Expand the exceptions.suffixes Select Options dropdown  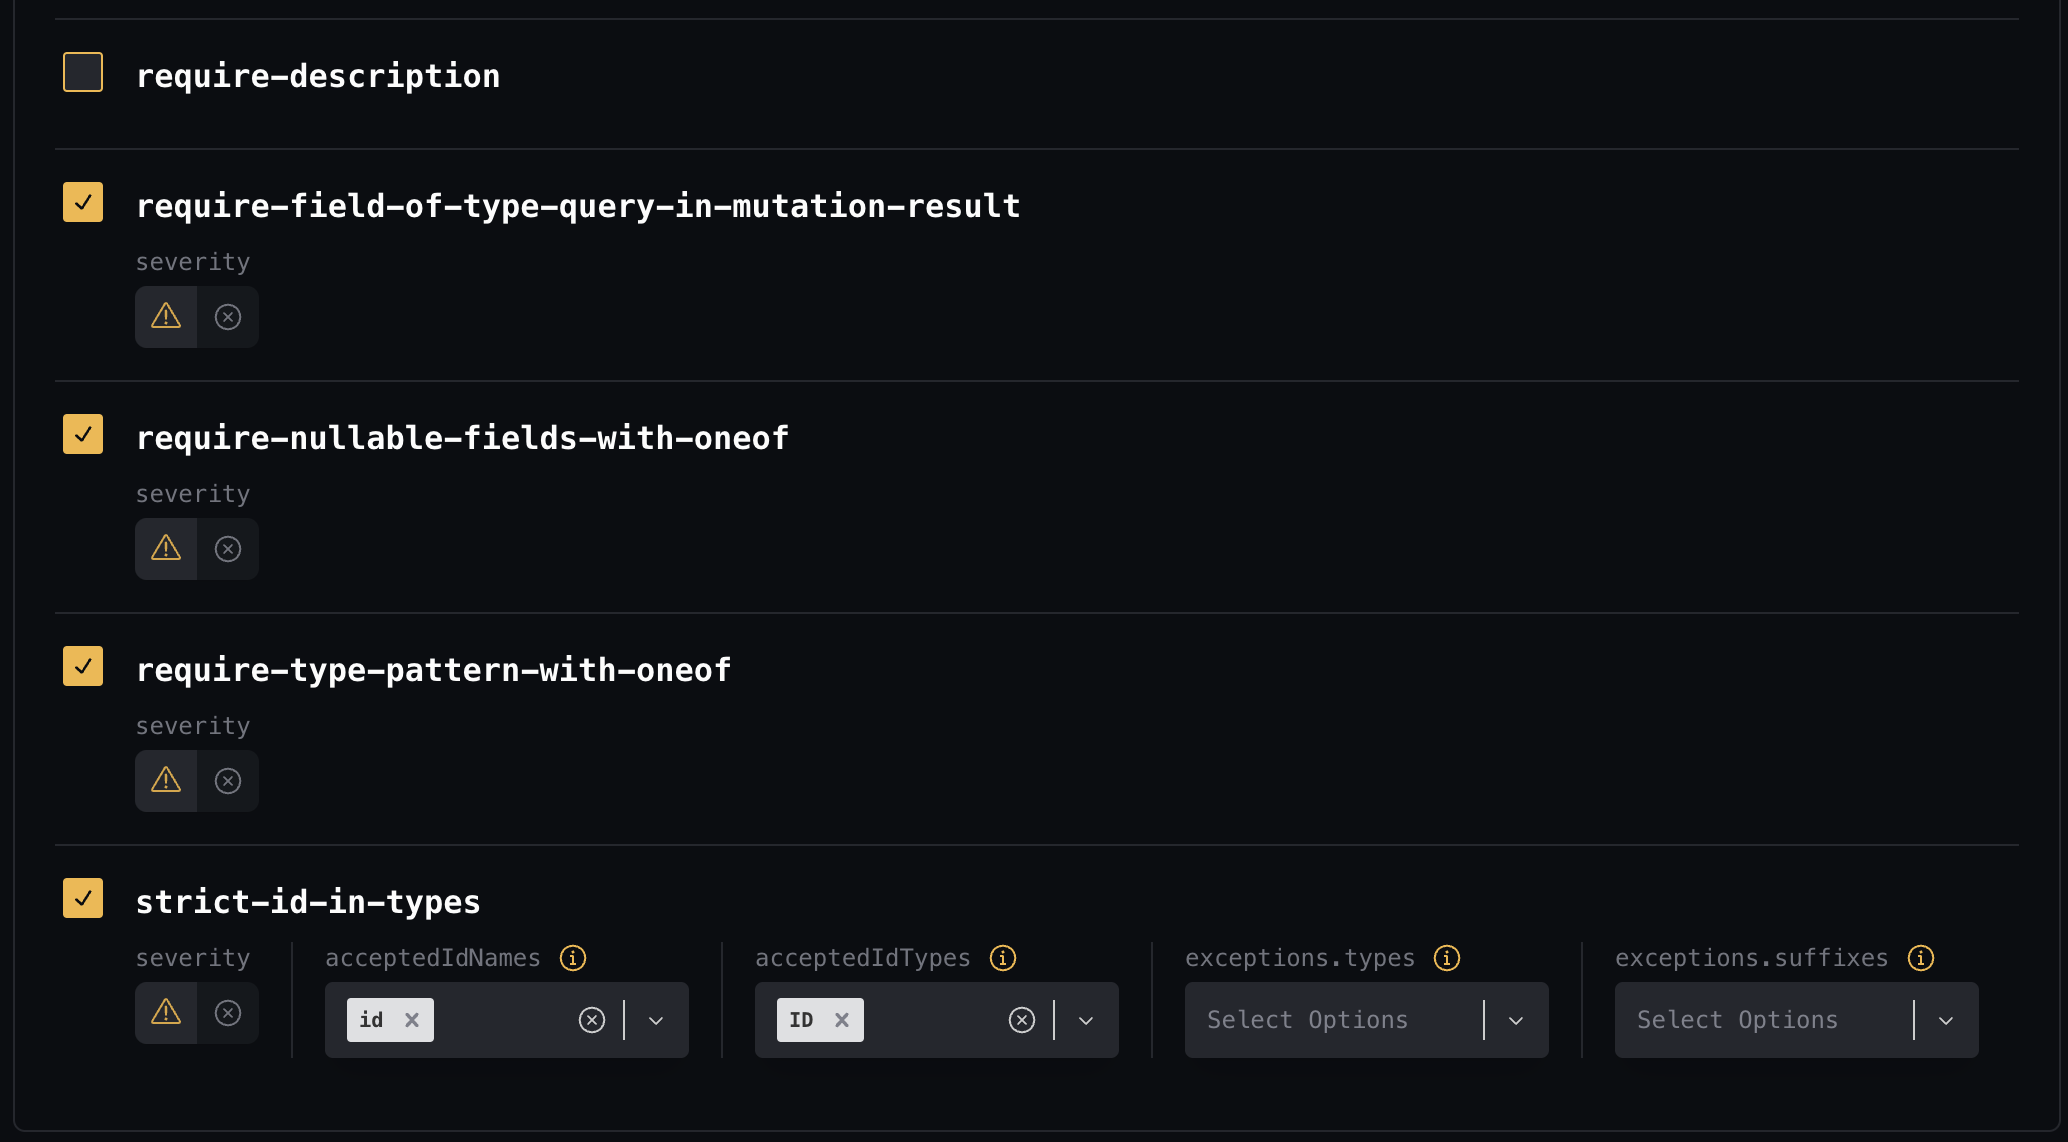[x=1946, y=1020]
